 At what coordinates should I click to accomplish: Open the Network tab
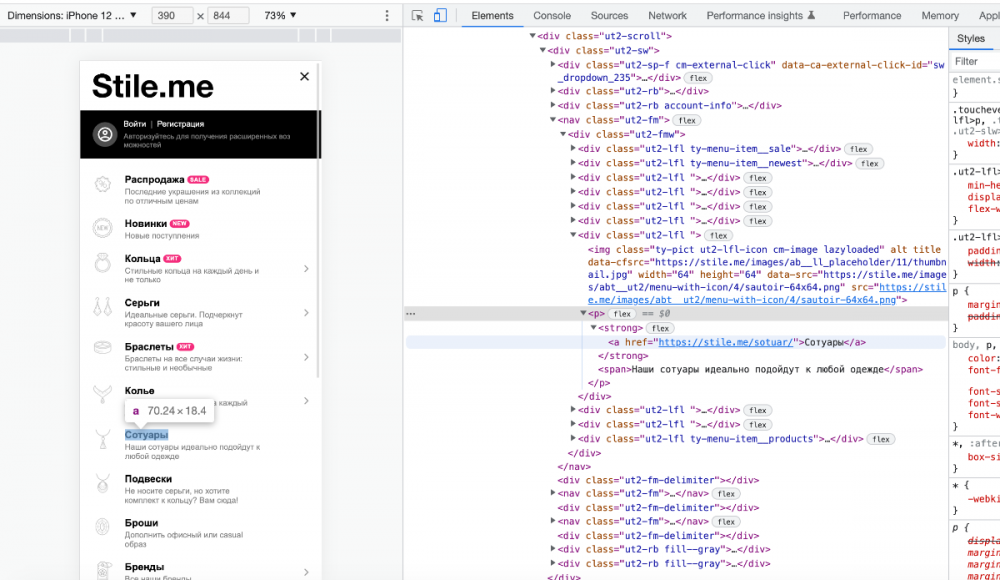pyautogui.click(x=667, y=15)
